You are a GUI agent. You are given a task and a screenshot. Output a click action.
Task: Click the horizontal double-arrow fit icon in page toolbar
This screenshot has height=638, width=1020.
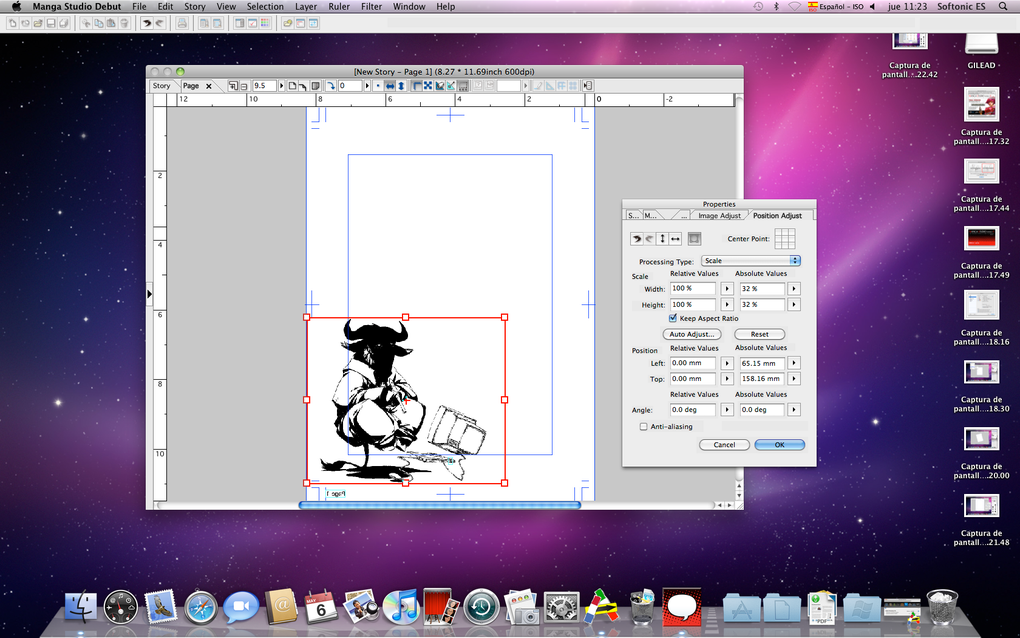coord(390,86)
